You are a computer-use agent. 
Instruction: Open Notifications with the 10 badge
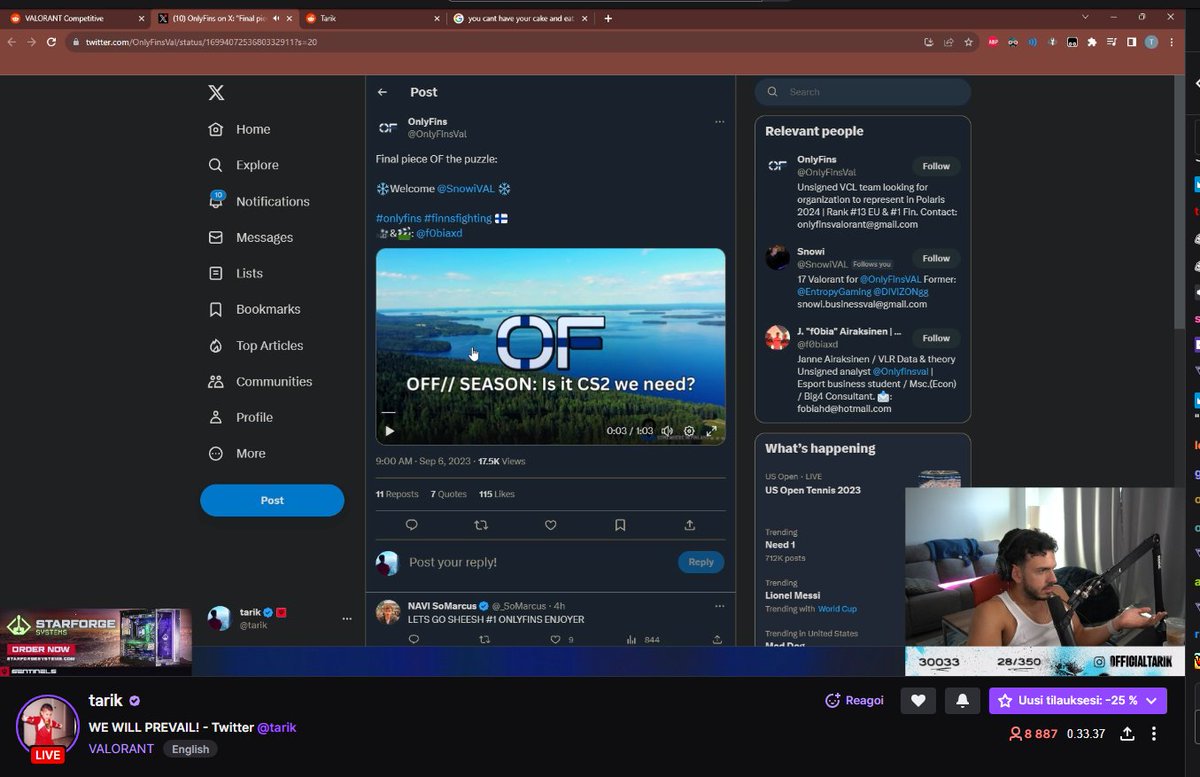click(259, 201)
